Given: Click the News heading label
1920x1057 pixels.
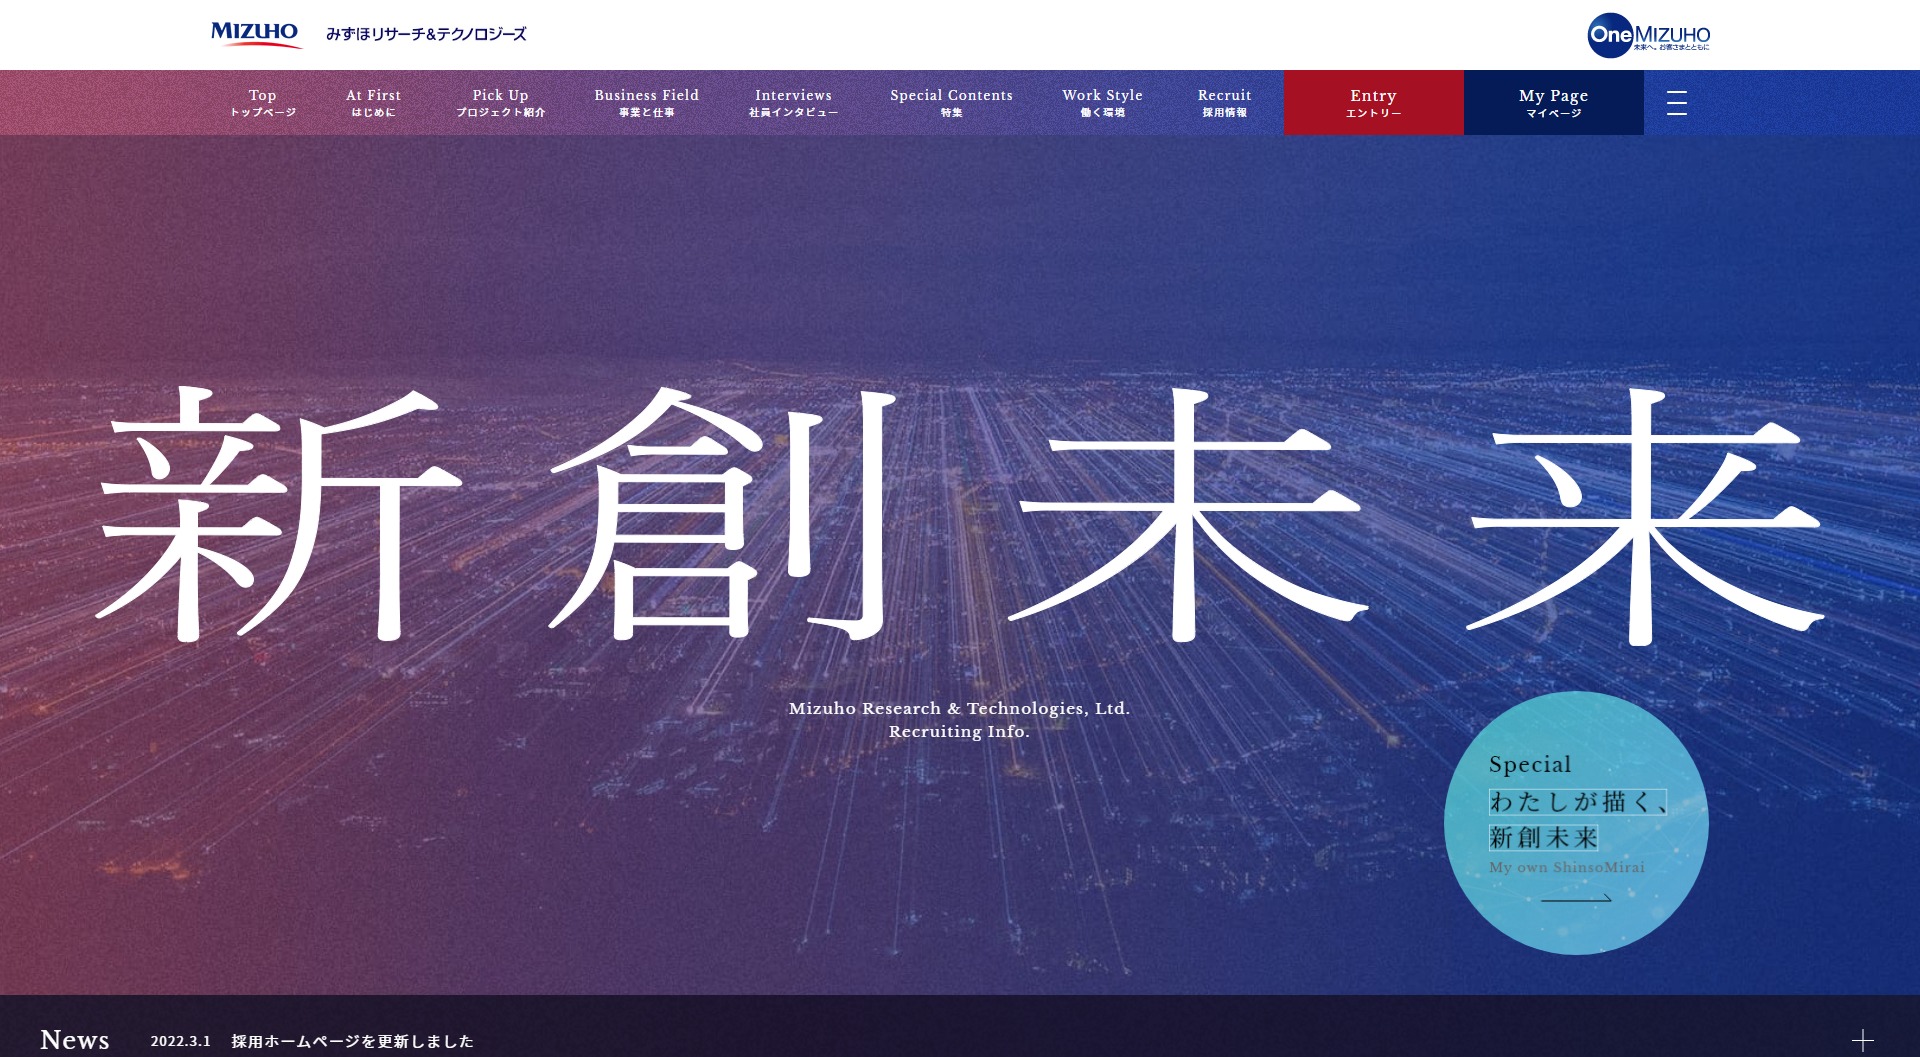Looking at the screenshot, I should click(75, 1040).
